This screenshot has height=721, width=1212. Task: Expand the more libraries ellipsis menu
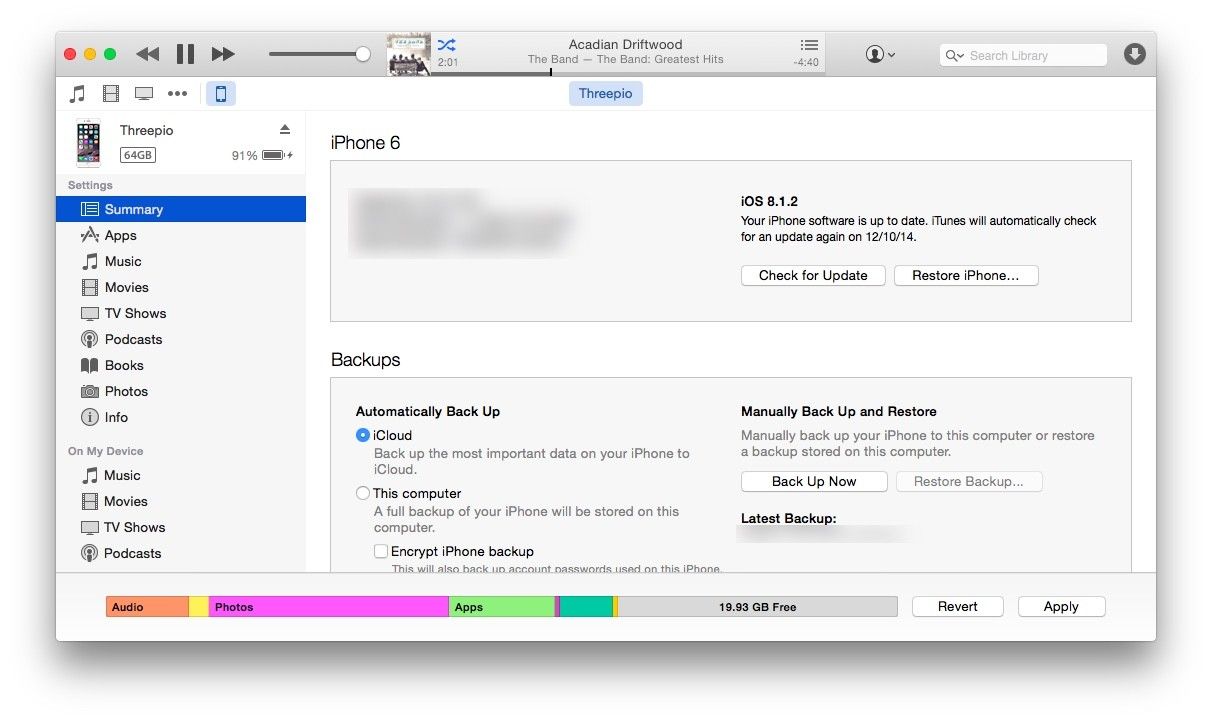click(177, 94)
